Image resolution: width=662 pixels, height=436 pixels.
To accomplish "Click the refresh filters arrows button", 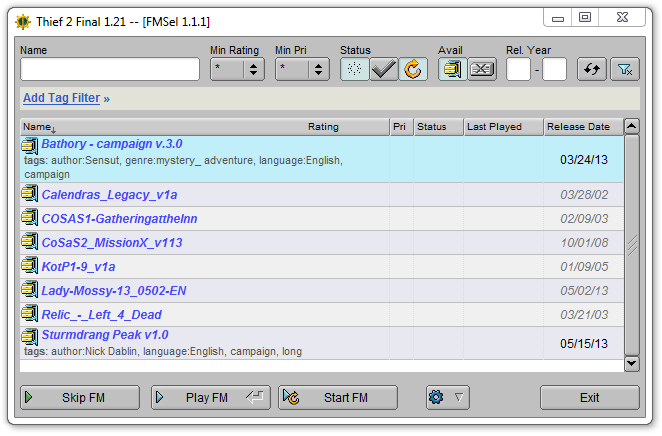I will [x=591, y=69].
